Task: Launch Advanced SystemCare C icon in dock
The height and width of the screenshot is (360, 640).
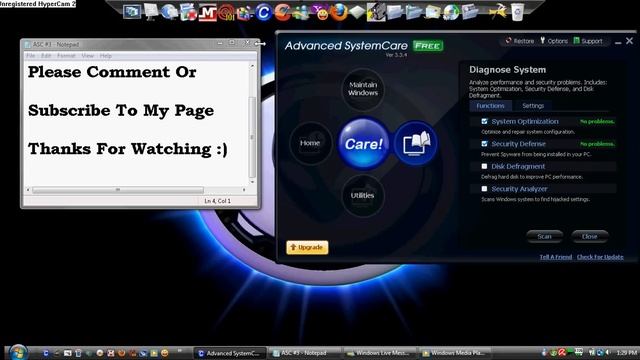Action: coord(264,13)
